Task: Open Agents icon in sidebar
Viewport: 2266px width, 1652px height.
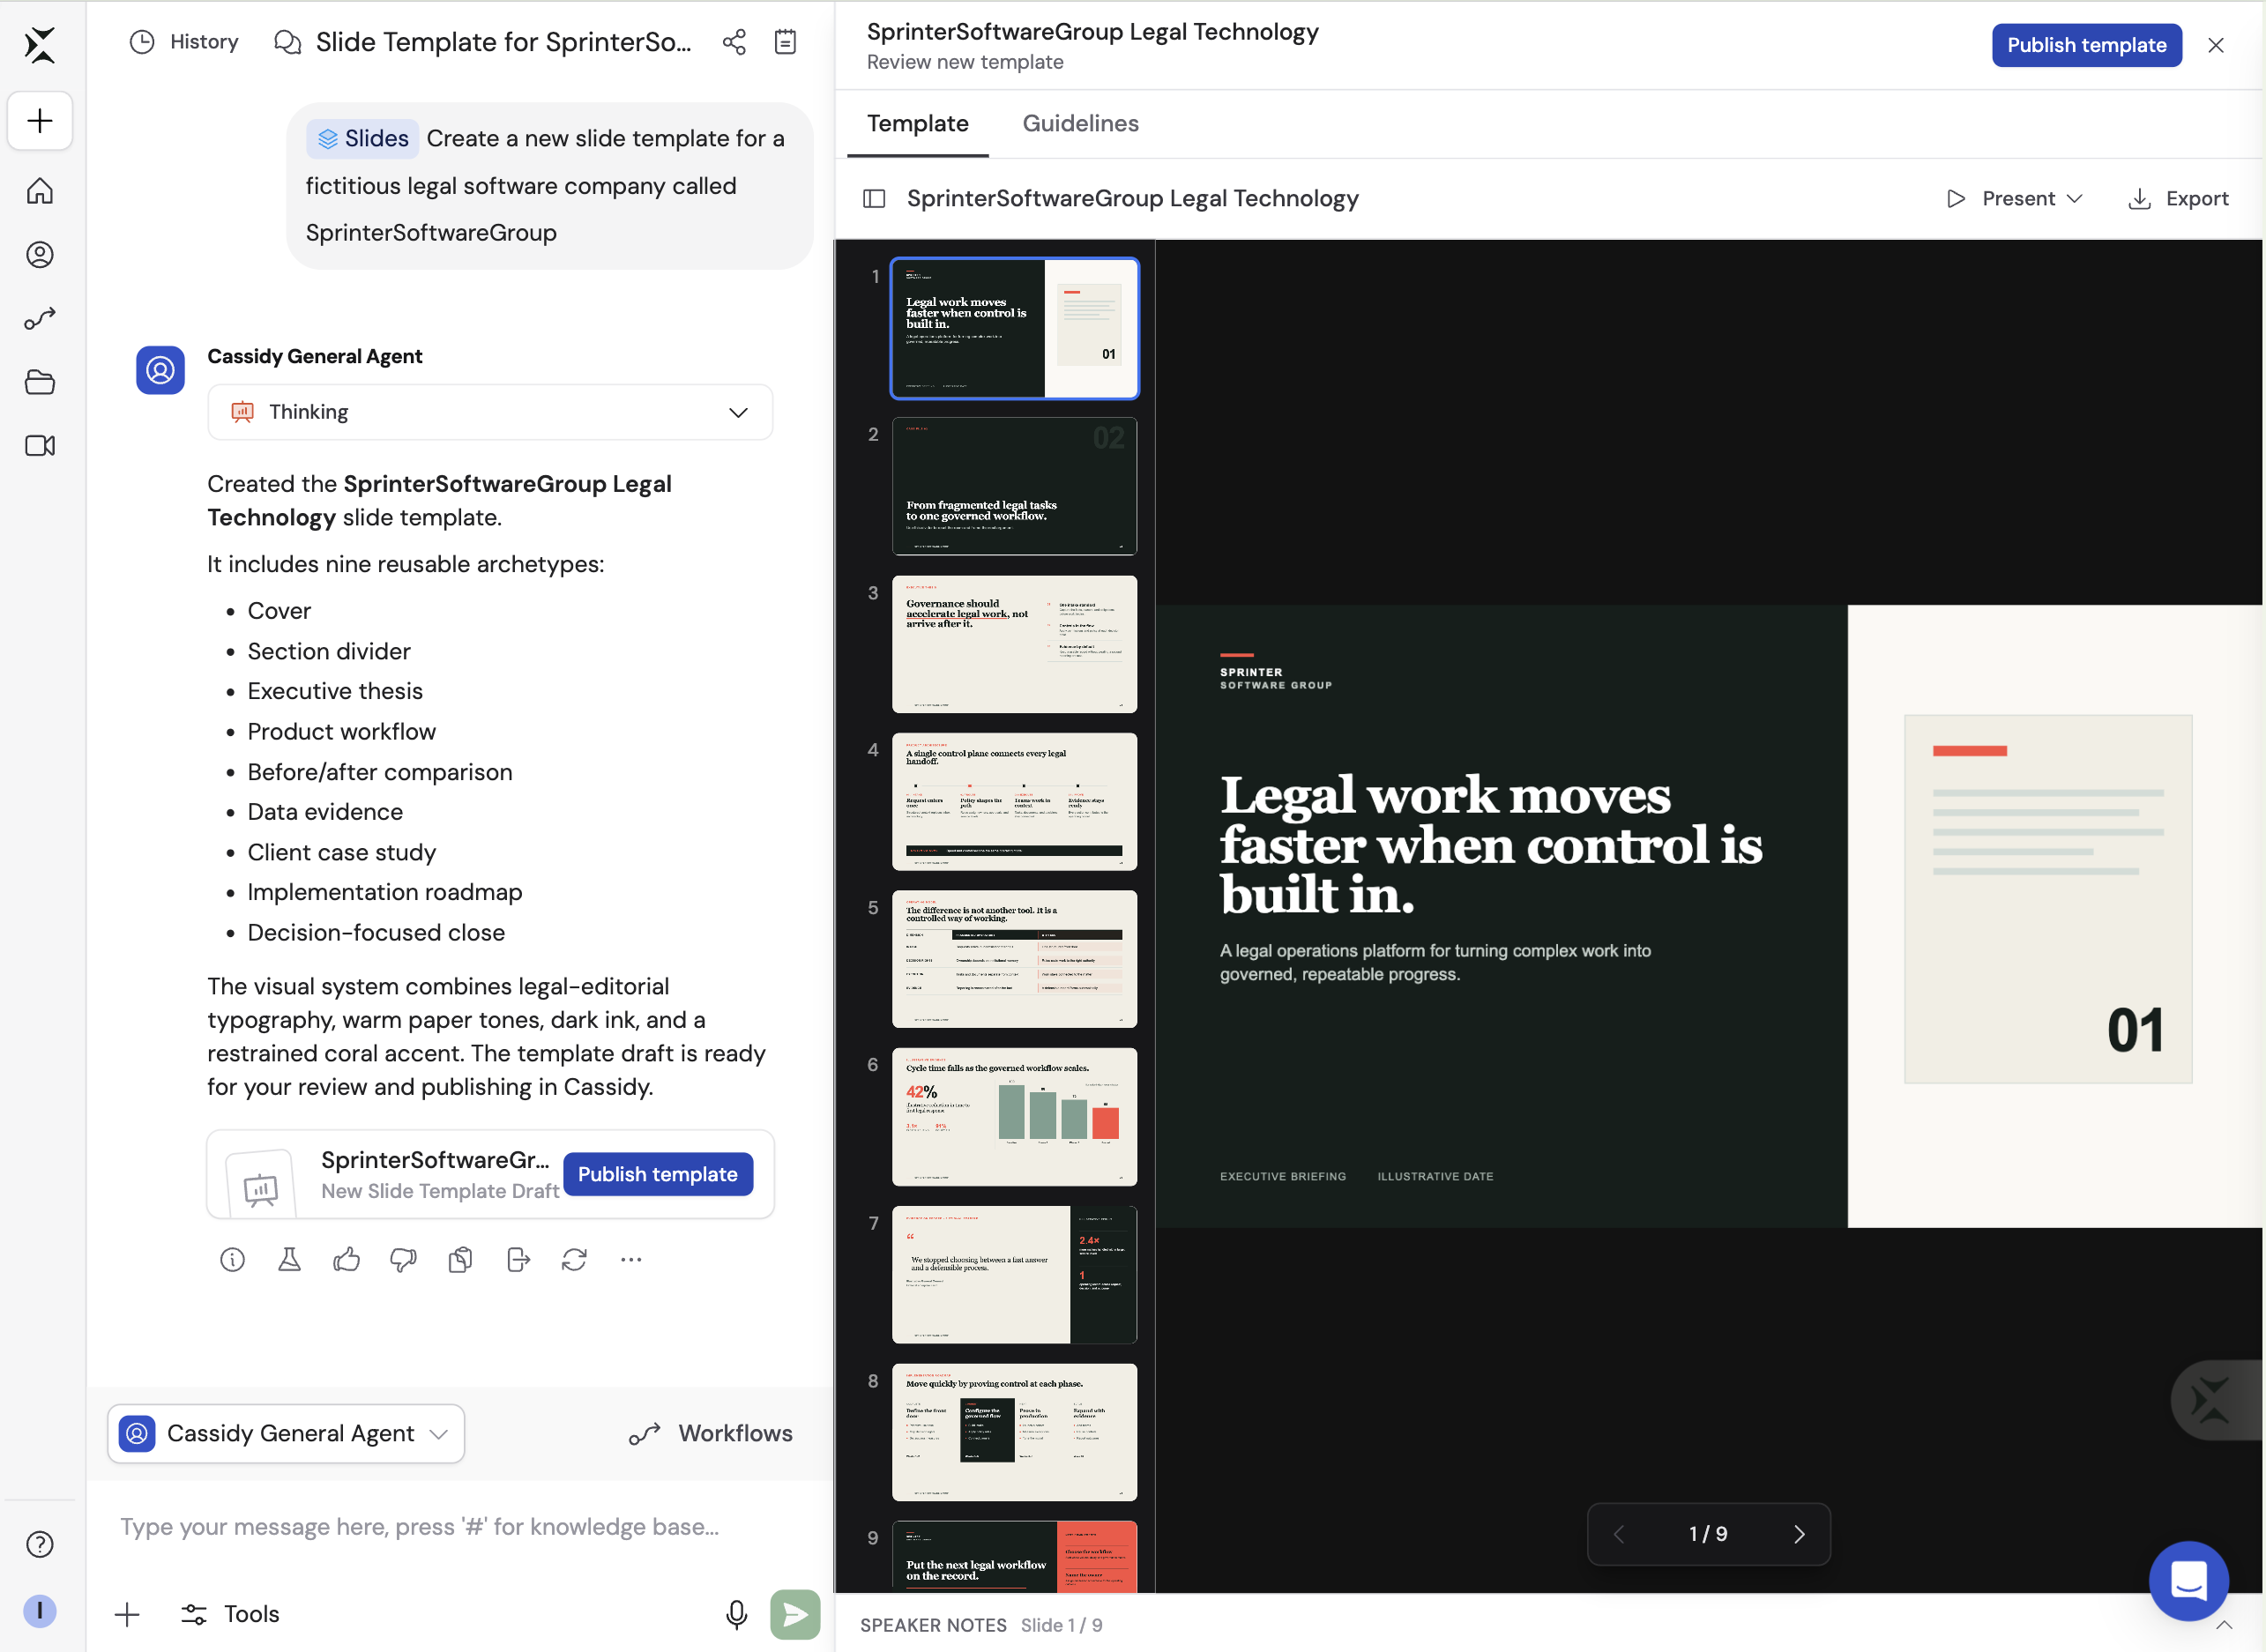Action: pyautogui.click(x=40, y=255)
